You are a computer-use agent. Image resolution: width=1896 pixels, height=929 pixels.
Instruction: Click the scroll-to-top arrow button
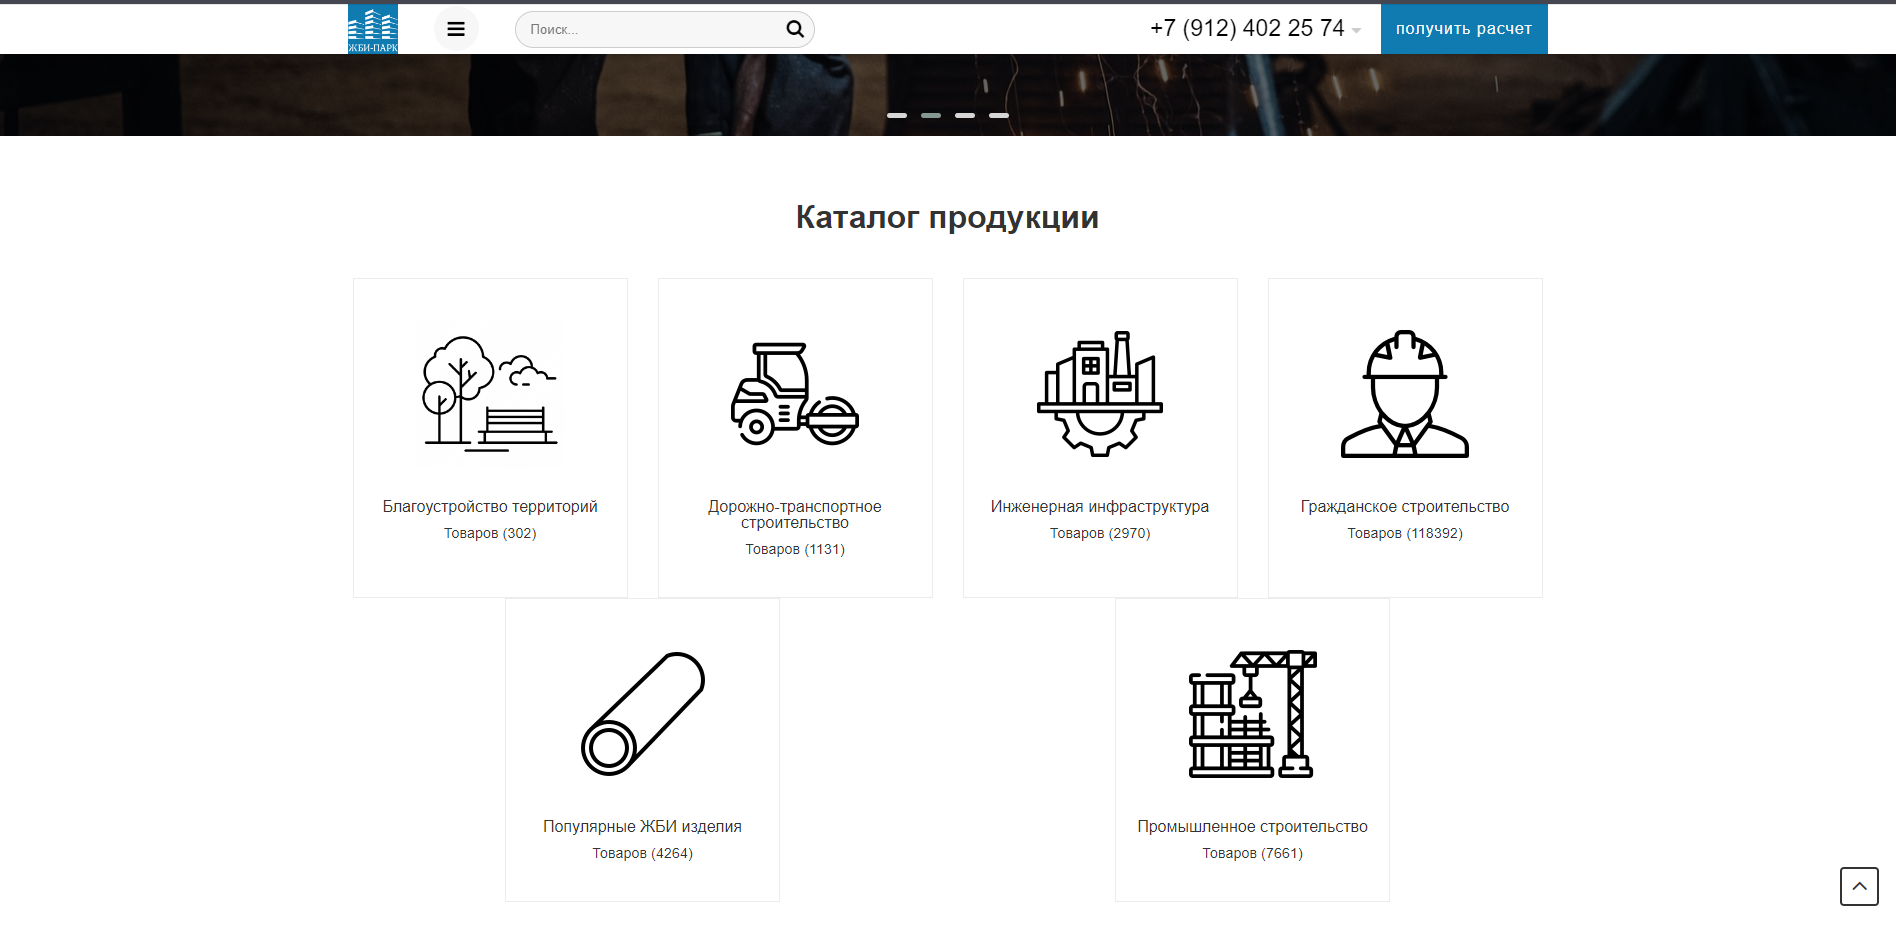tap(1860, 885)
